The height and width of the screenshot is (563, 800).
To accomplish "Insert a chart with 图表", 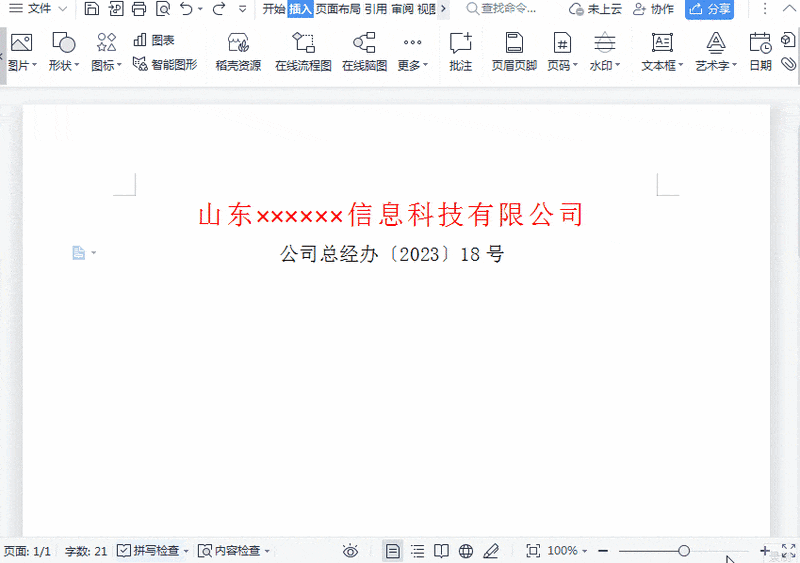I will [x=154, y=40].
